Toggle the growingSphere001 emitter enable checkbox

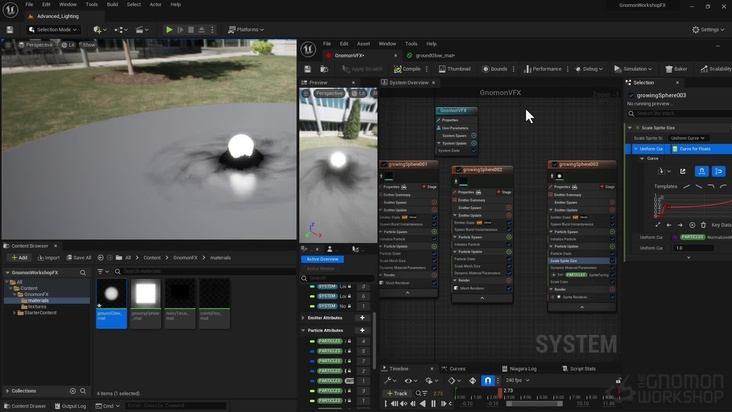click(x=384, y=164)
